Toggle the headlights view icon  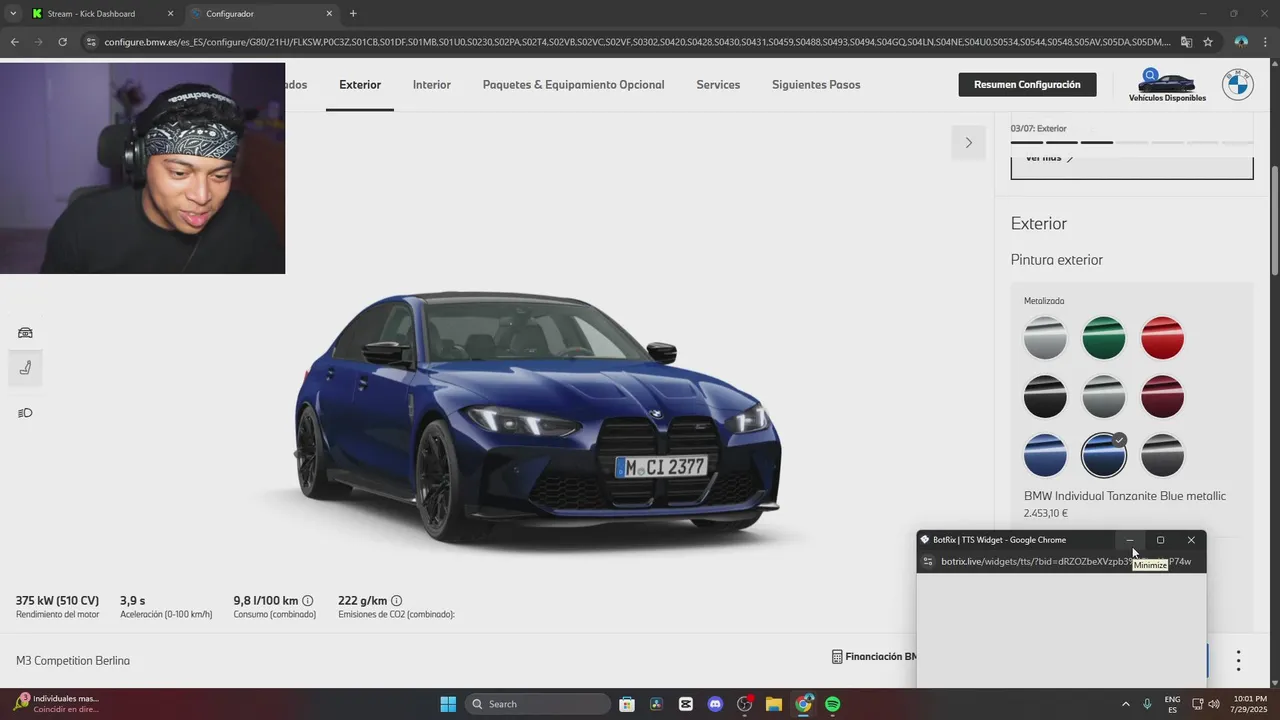coord(25,413)
